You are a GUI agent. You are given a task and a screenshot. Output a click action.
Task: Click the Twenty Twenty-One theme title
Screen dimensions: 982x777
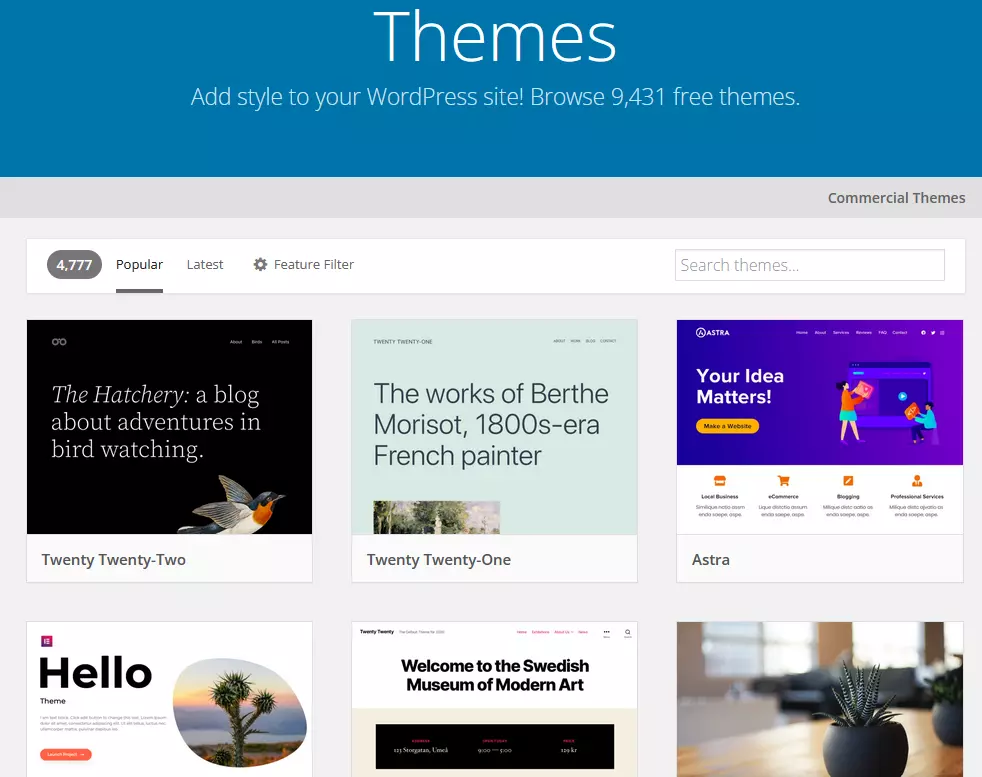438,560
